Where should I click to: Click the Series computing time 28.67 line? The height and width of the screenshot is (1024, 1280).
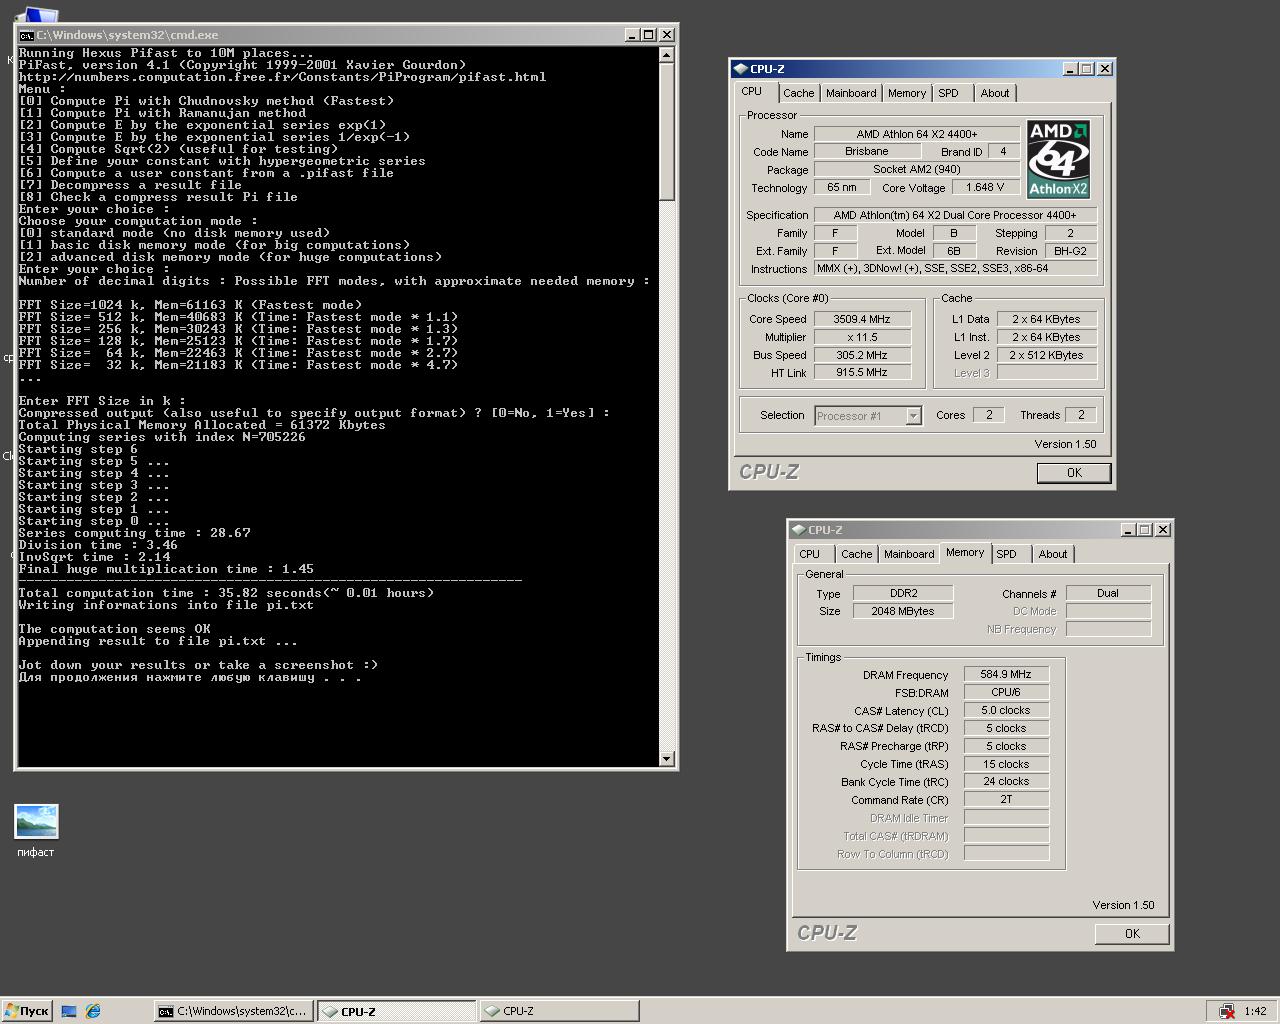click(135, 533)
